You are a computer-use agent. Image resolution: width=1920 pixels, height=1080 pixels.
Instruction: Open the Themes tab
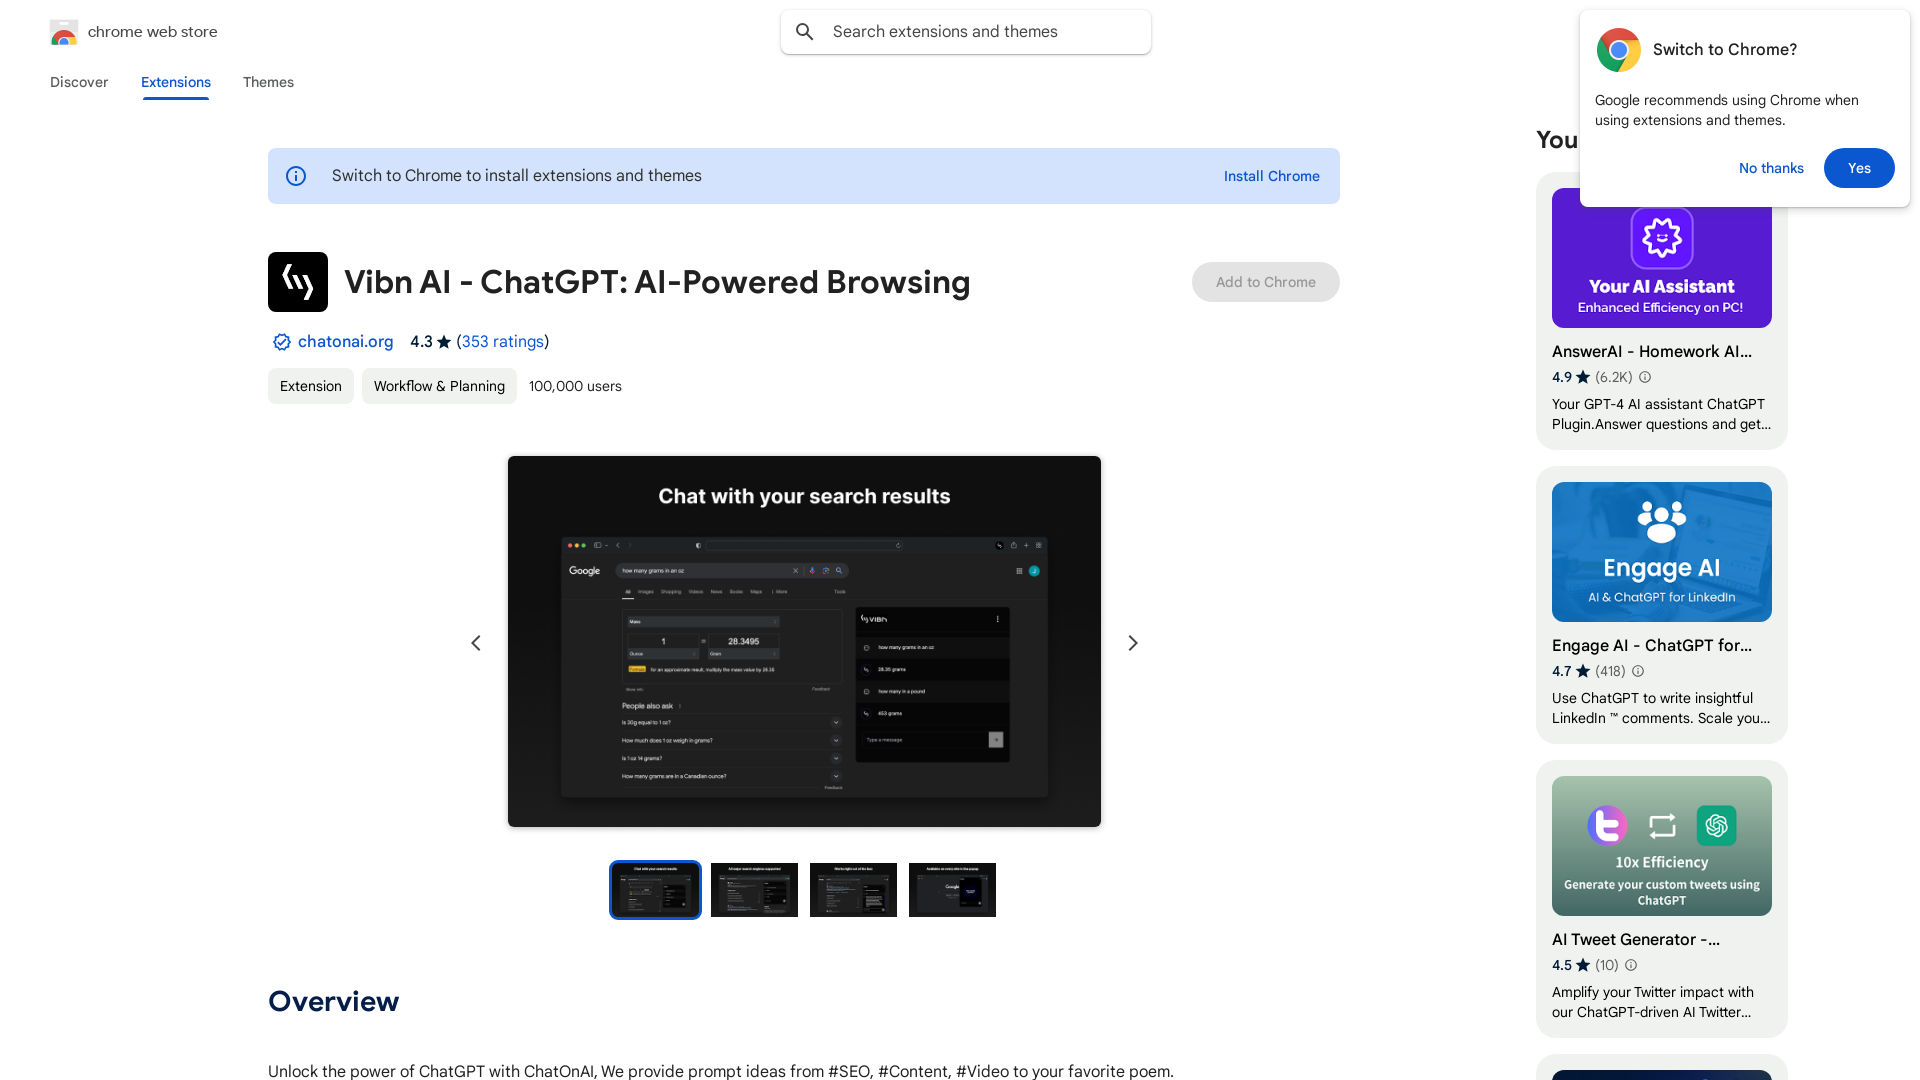[268, 82]
